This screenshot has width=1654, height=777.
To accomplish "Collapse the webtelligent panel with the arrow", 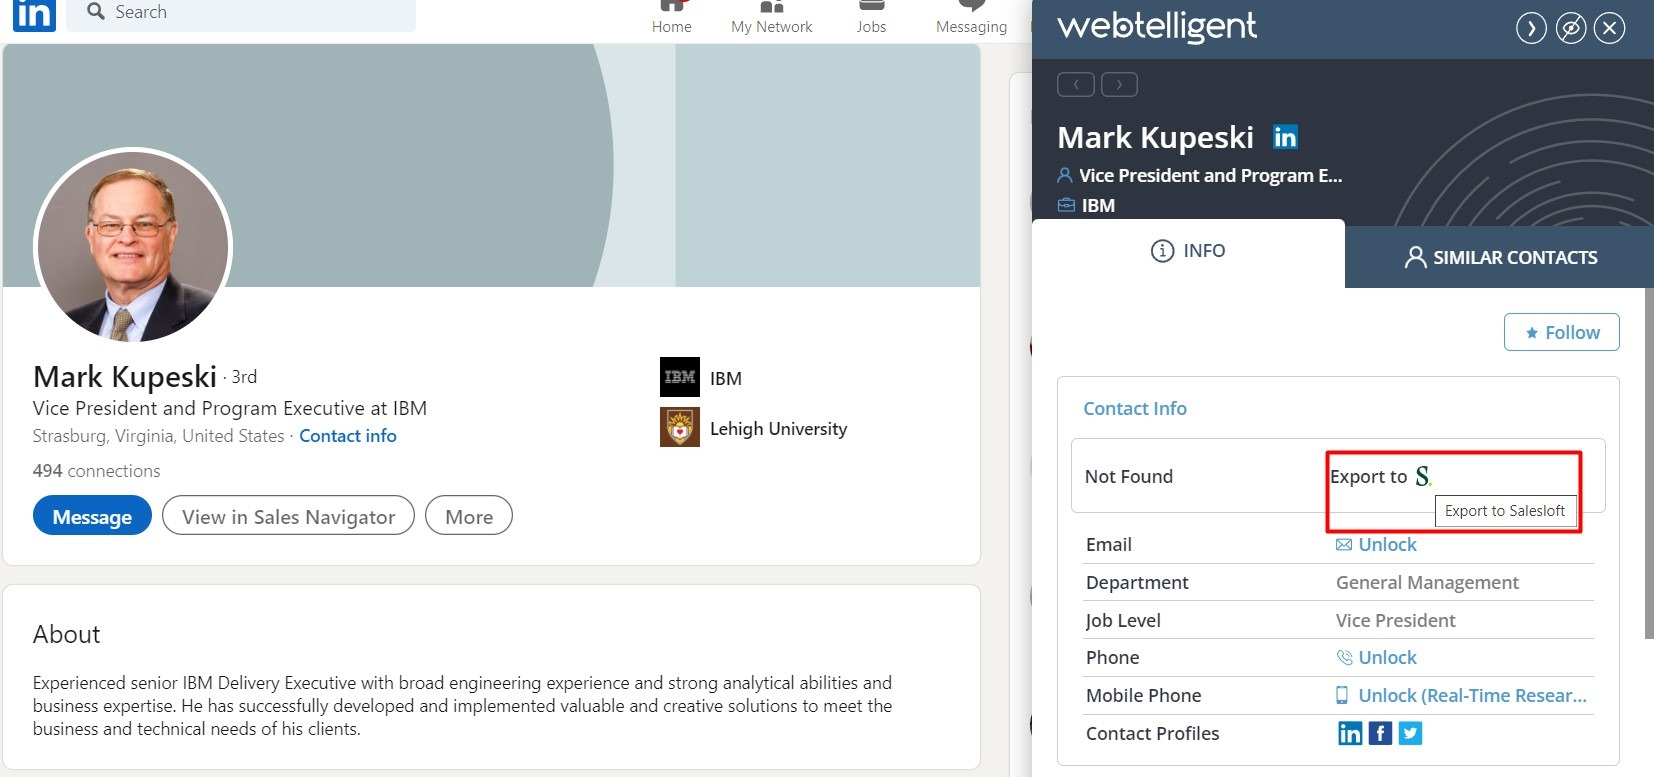I will pyautogui.click(x=1531, y=29).
